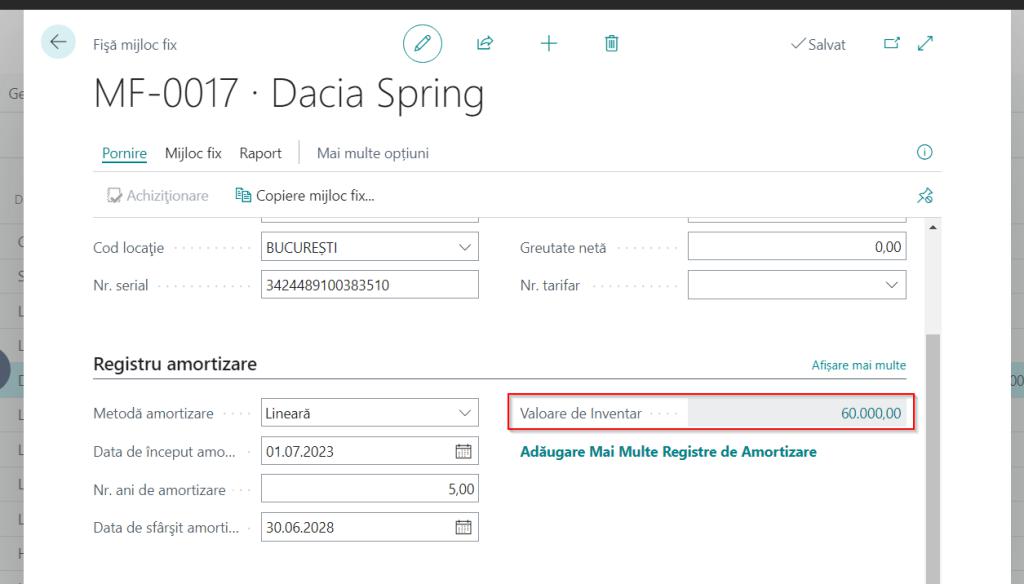Open the Raport menu

pos(260,153)
